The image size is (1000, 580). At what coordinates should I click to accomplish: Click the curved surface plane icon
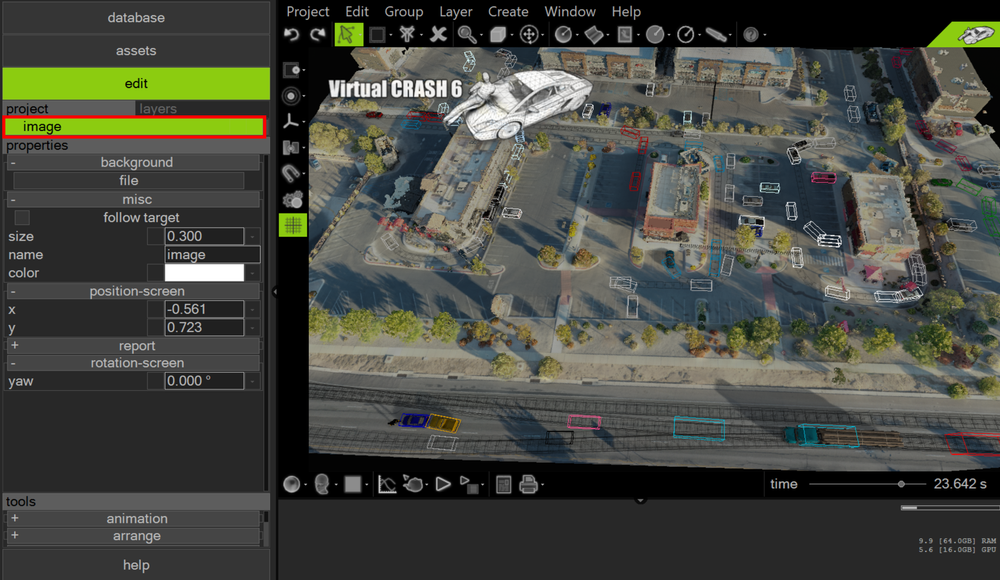point(593,34)
